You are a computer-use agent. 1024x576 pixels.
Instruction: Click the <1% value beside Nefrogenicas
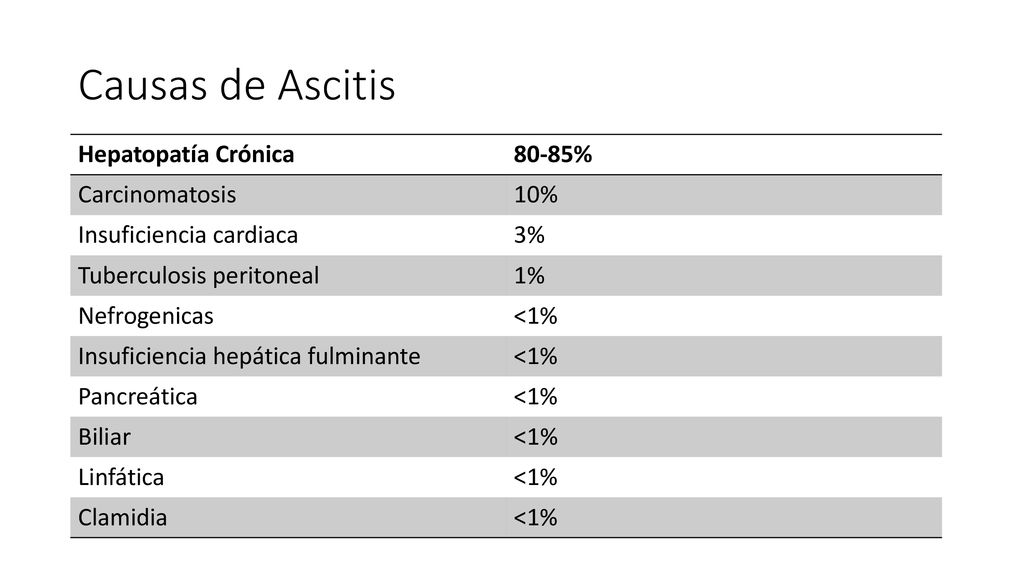[536, 316]
